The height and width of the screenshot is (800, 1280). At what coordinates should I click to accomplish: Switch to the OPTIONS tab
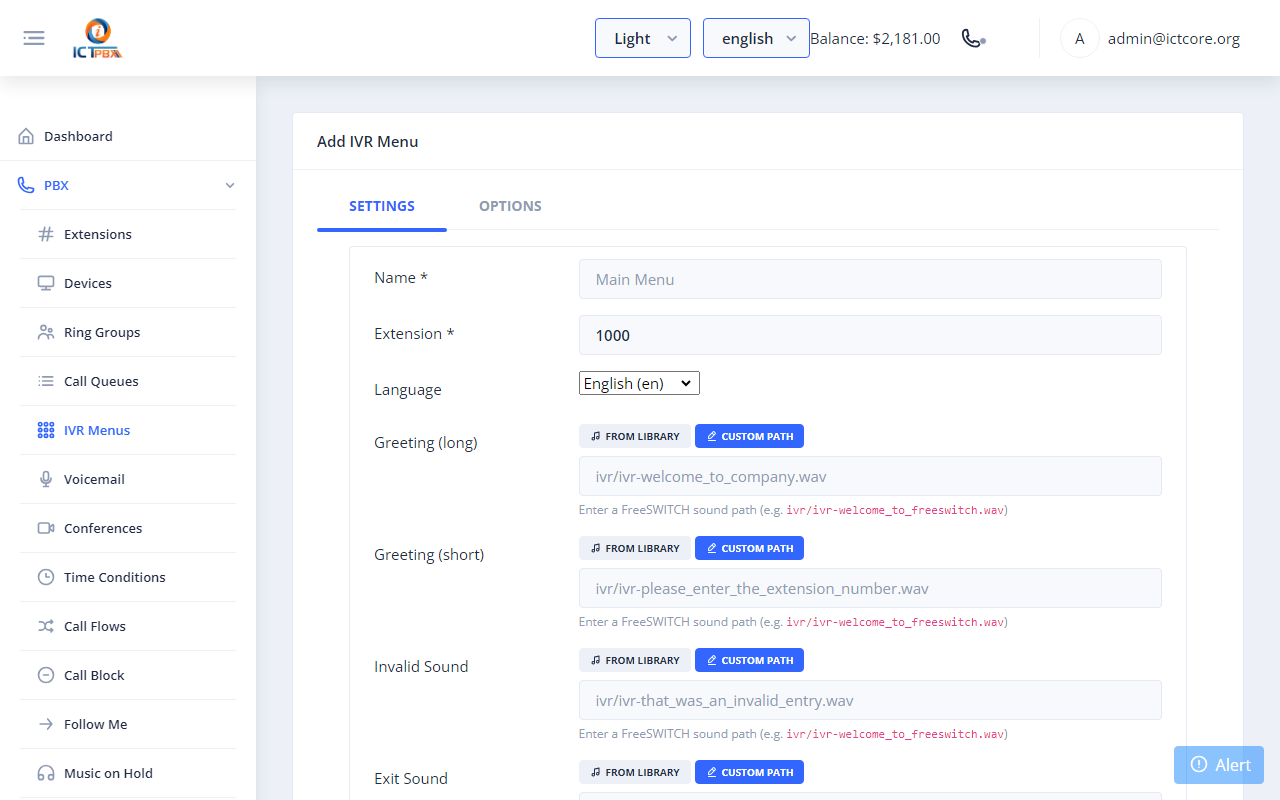510,206
